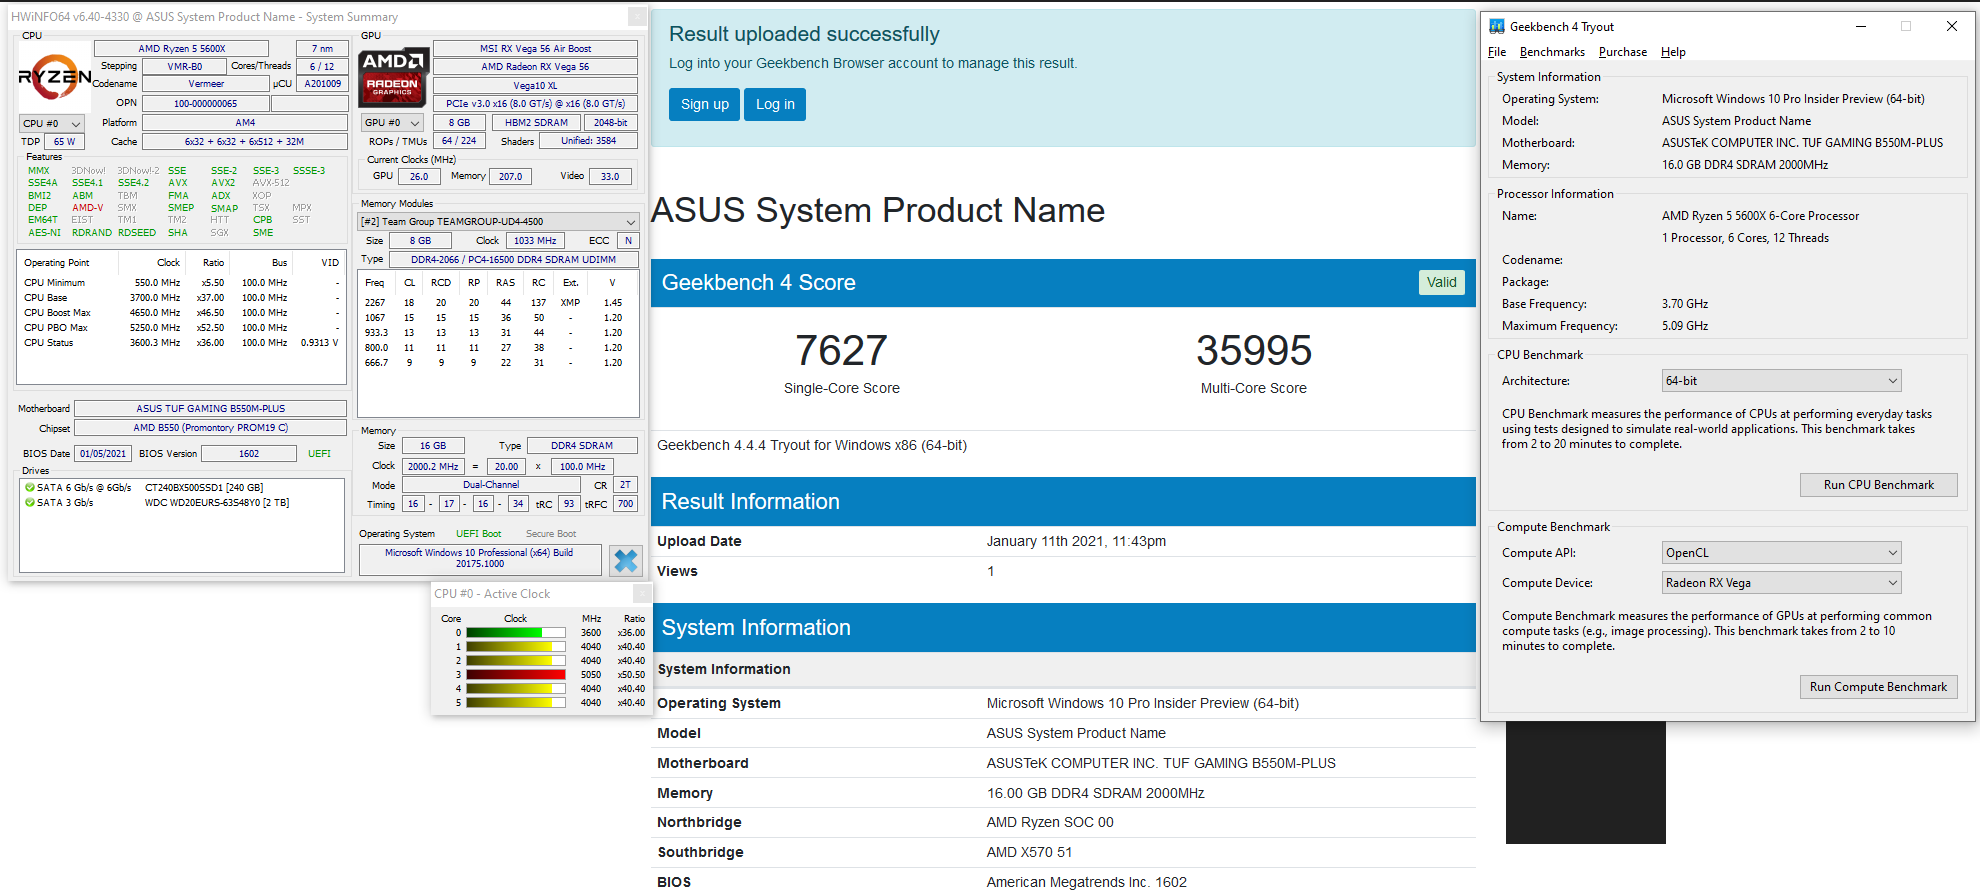The width and height of the screenshot is (1980, 891).
Task: Click the blue X close icon in HWiNFO summary
Action: pos(626,561)
